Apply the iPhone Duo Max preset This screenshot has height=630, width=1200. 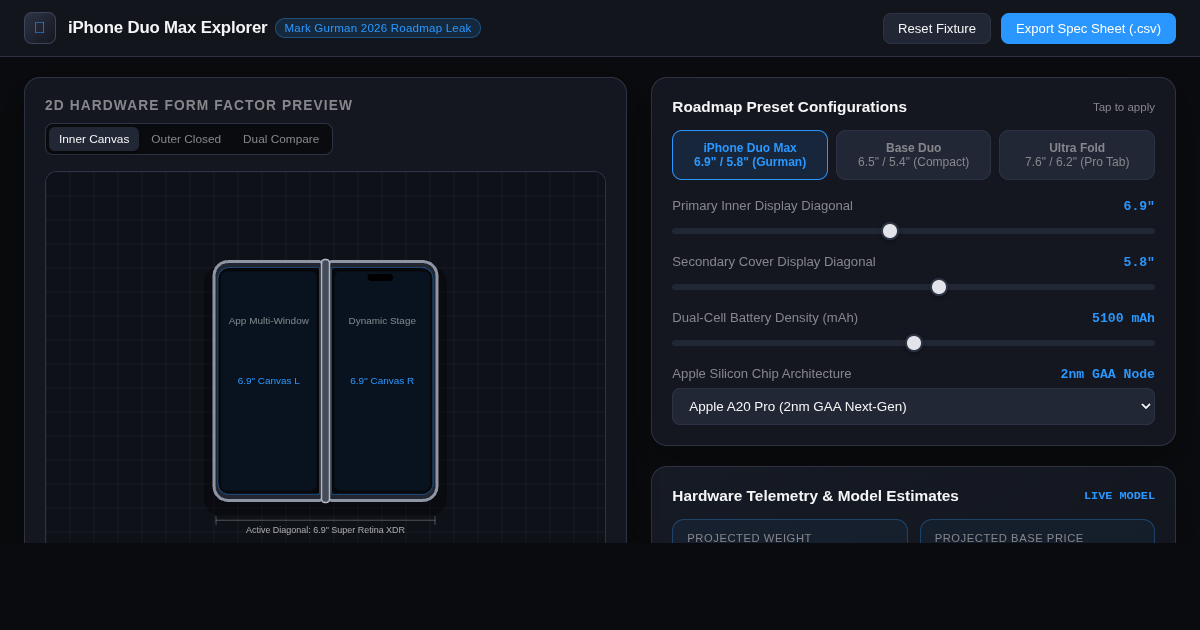750,155
